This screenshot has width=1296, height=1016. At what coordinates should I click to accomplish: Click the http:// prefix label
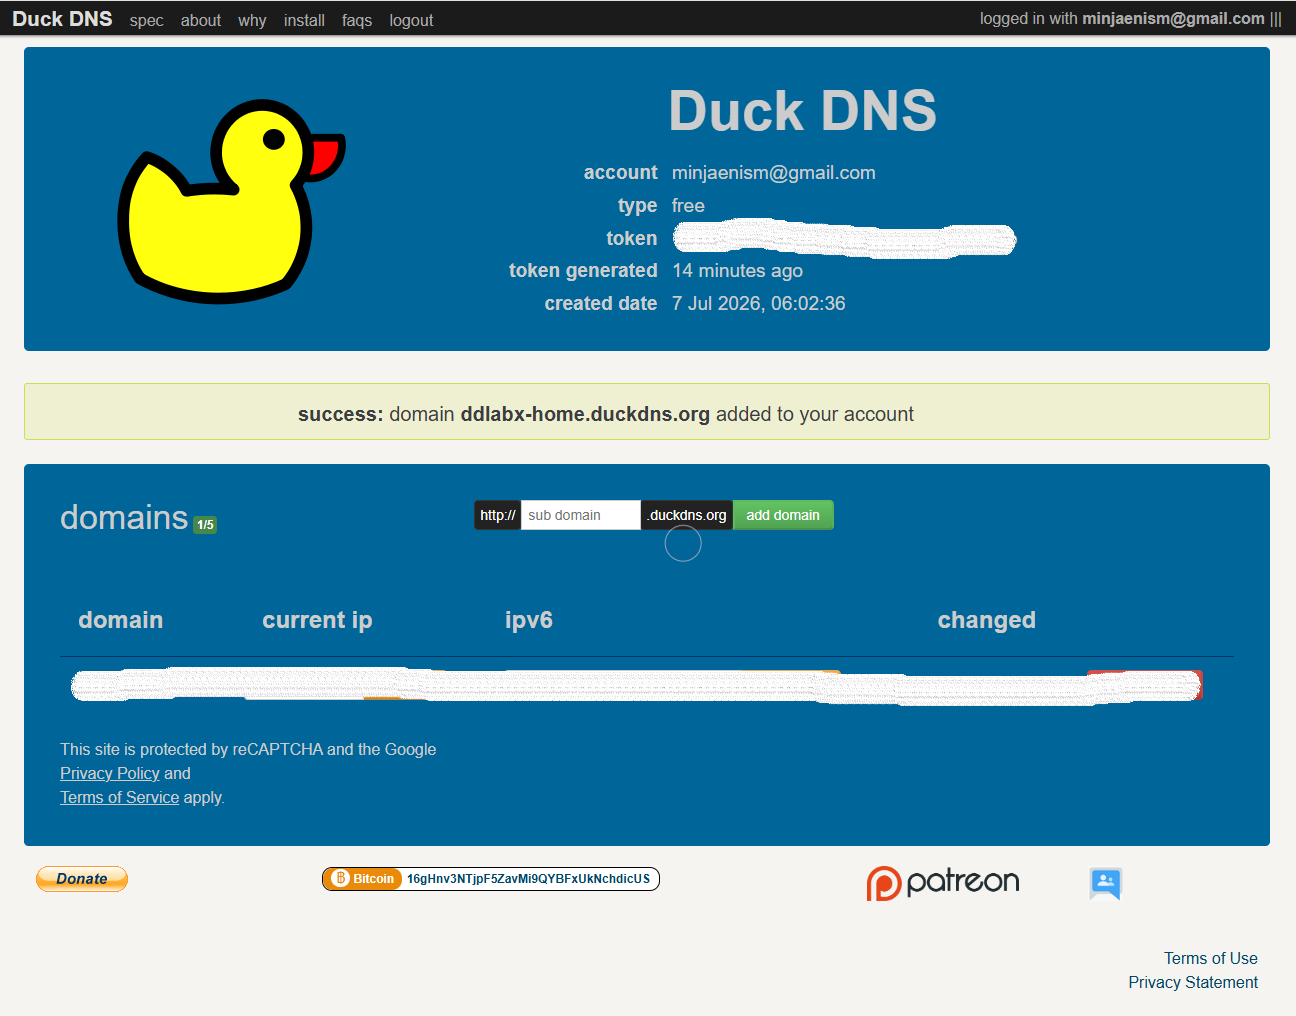pos(498,515)
